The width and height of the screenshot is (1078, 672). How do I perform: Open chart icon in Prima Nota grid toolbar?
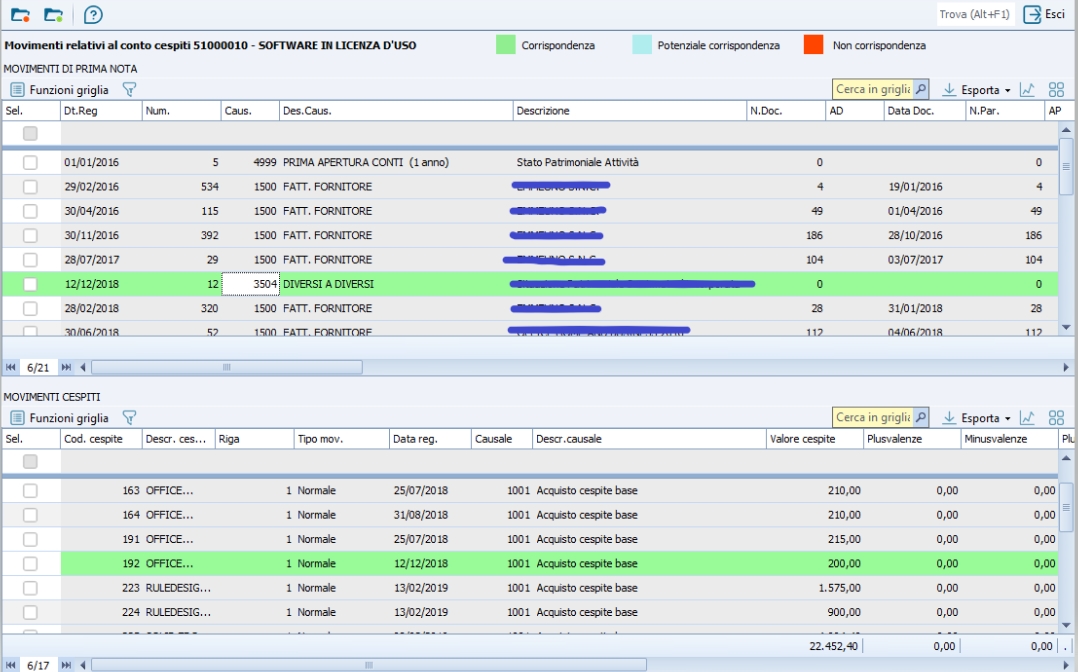click(x=1027, y=89)
